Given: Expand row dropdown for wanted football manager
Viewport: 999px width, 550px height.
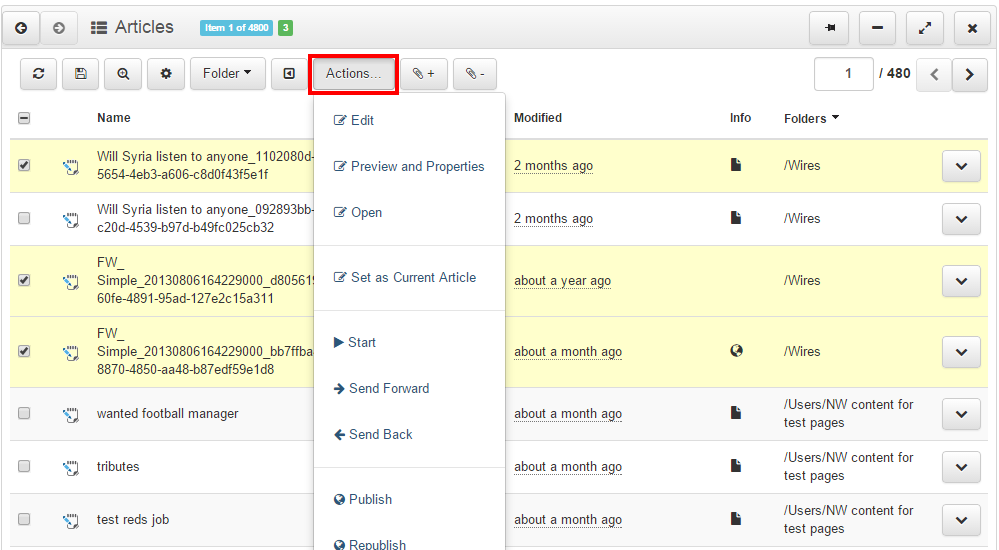Looking at the screenshot, I should pos(961,414).
